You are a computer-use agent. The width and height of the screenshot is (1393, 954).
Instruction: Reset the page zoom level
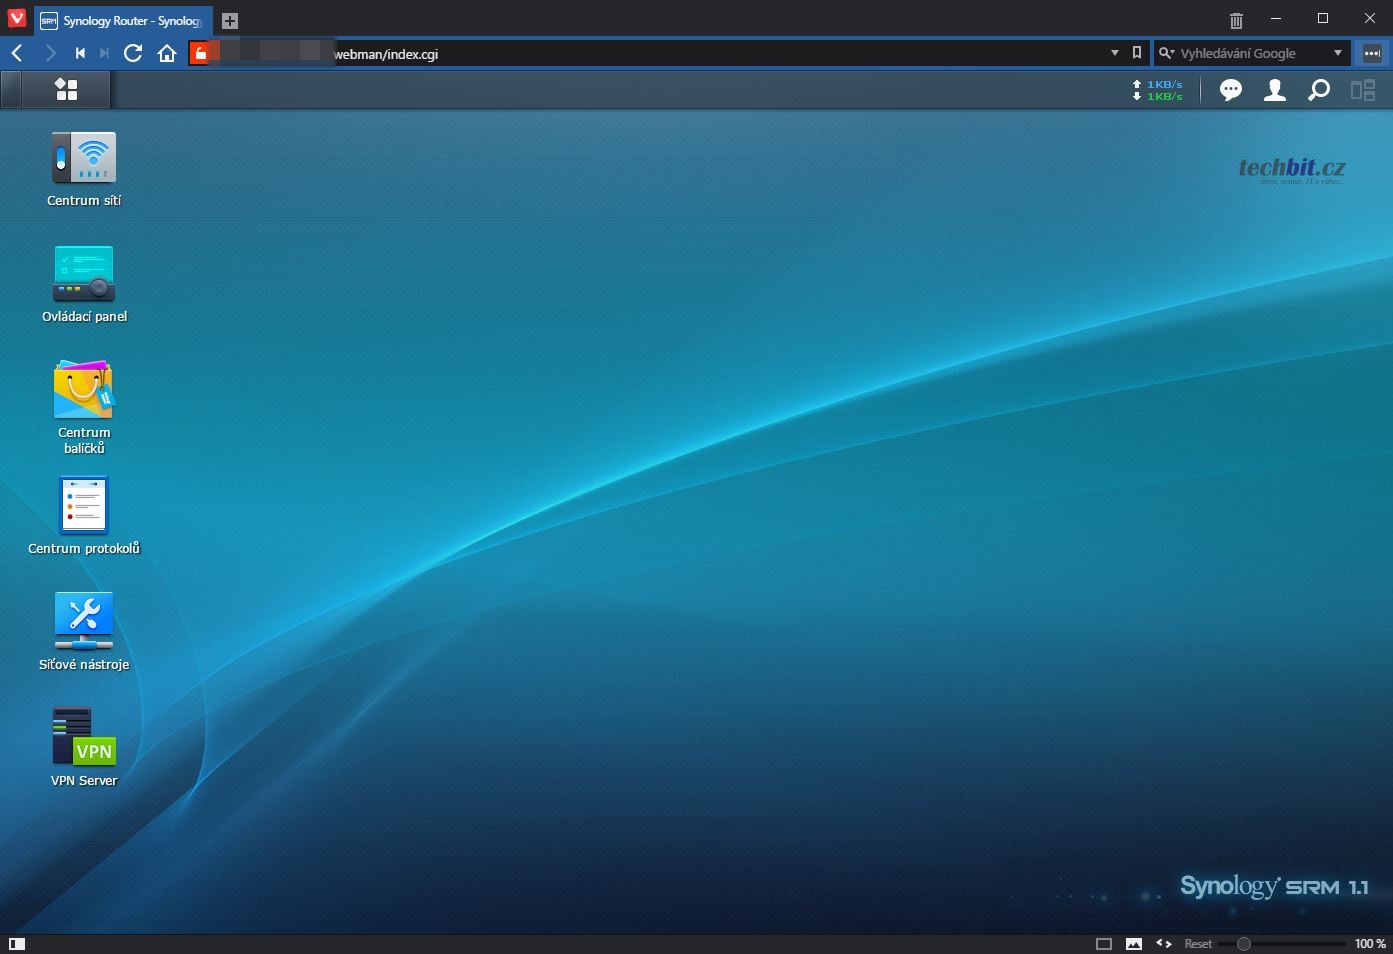pyautogui.click(x=1198, y=943)
